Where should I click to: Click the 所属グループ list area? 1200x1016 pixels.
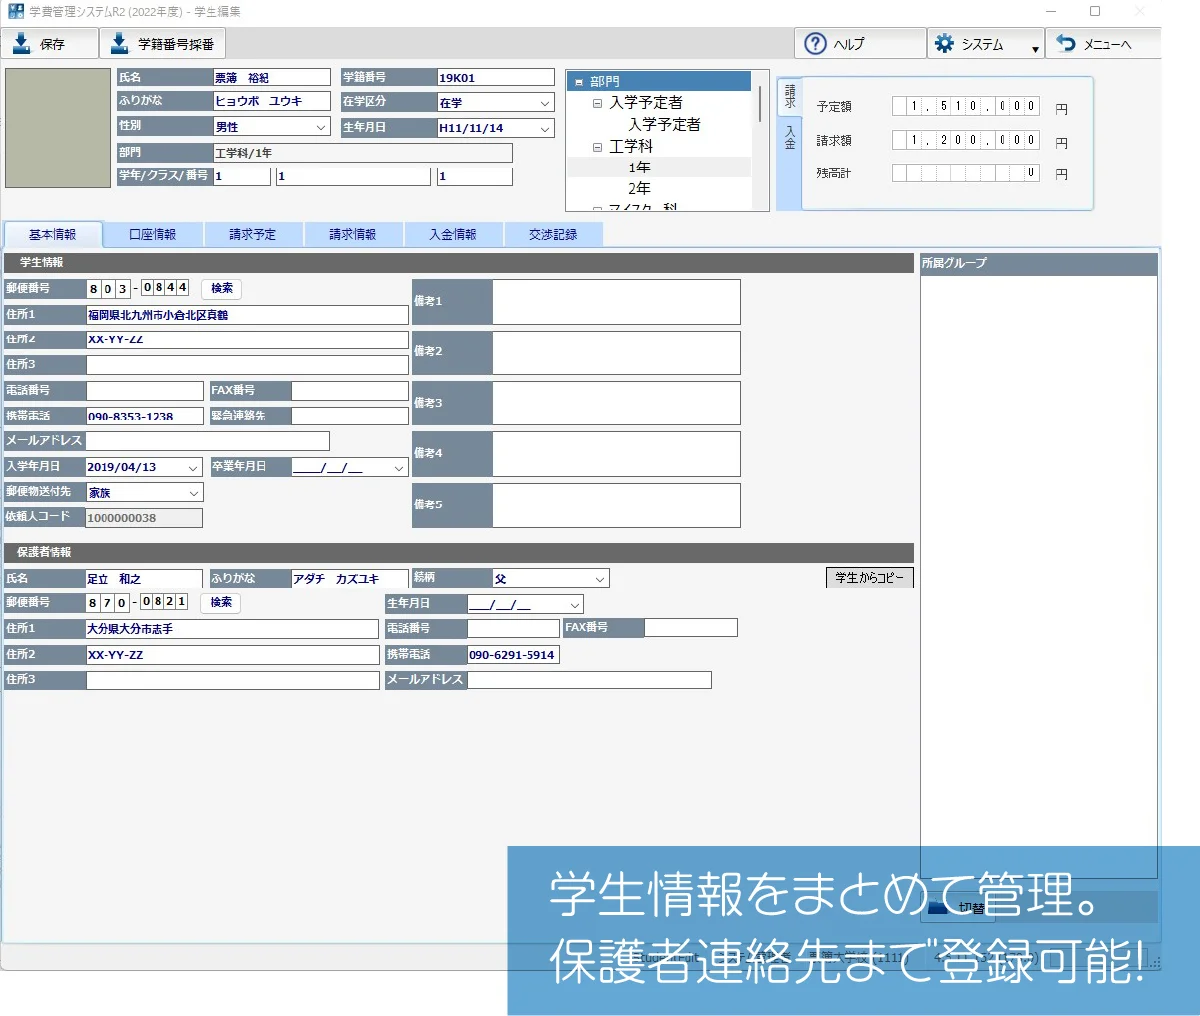pyautogui.click(x=1039, y=576)
